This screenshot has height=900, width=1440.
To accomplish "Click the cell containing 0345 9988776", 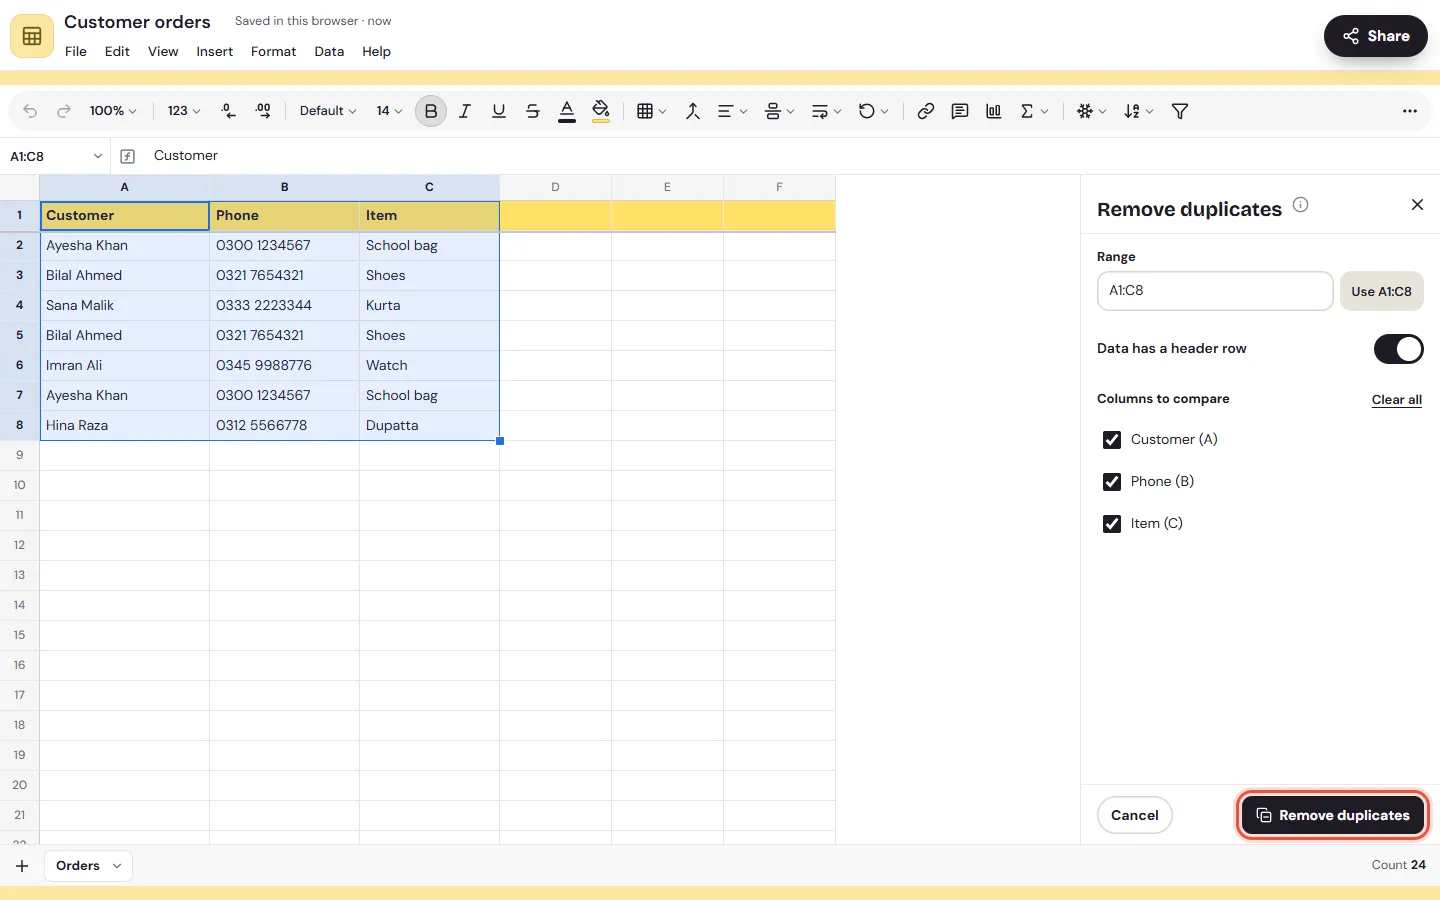I will pyautogui.click(x=284, y=366).
